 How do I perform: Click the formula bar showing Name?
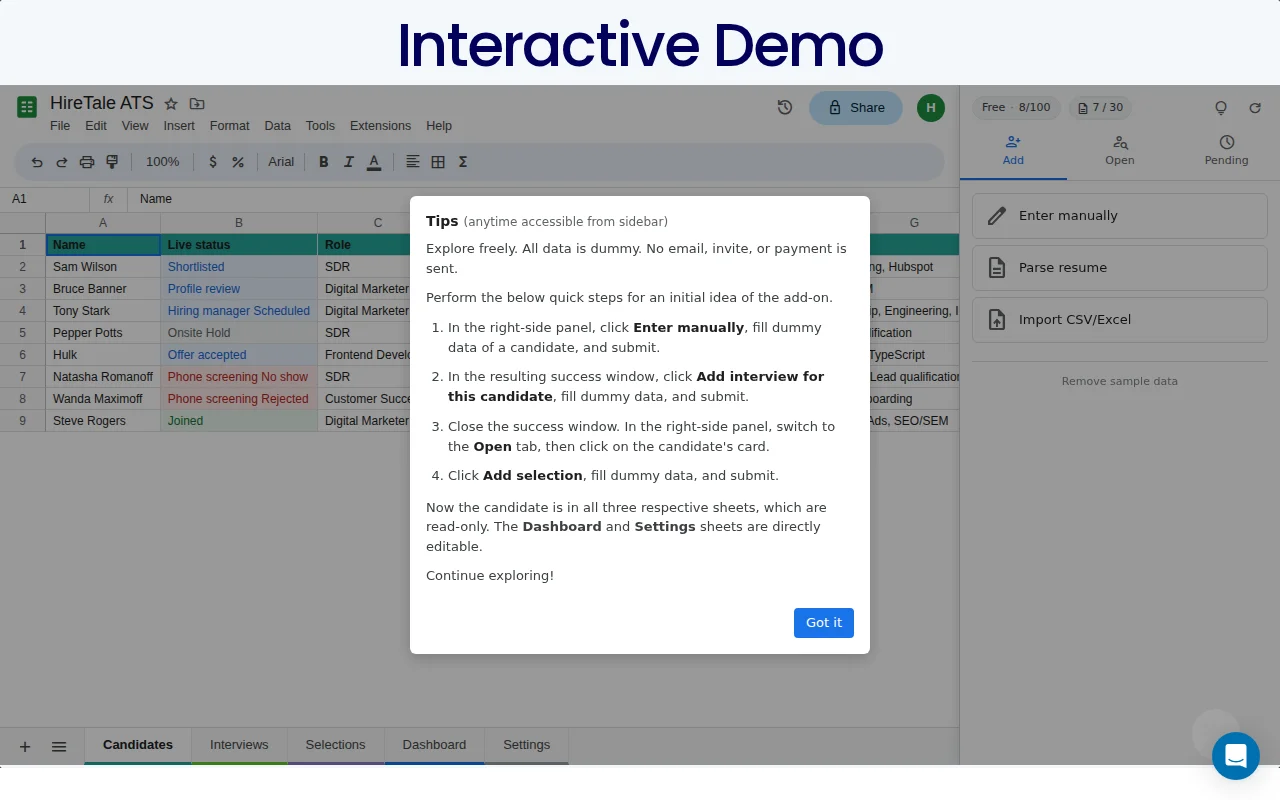tap(543, 199)
